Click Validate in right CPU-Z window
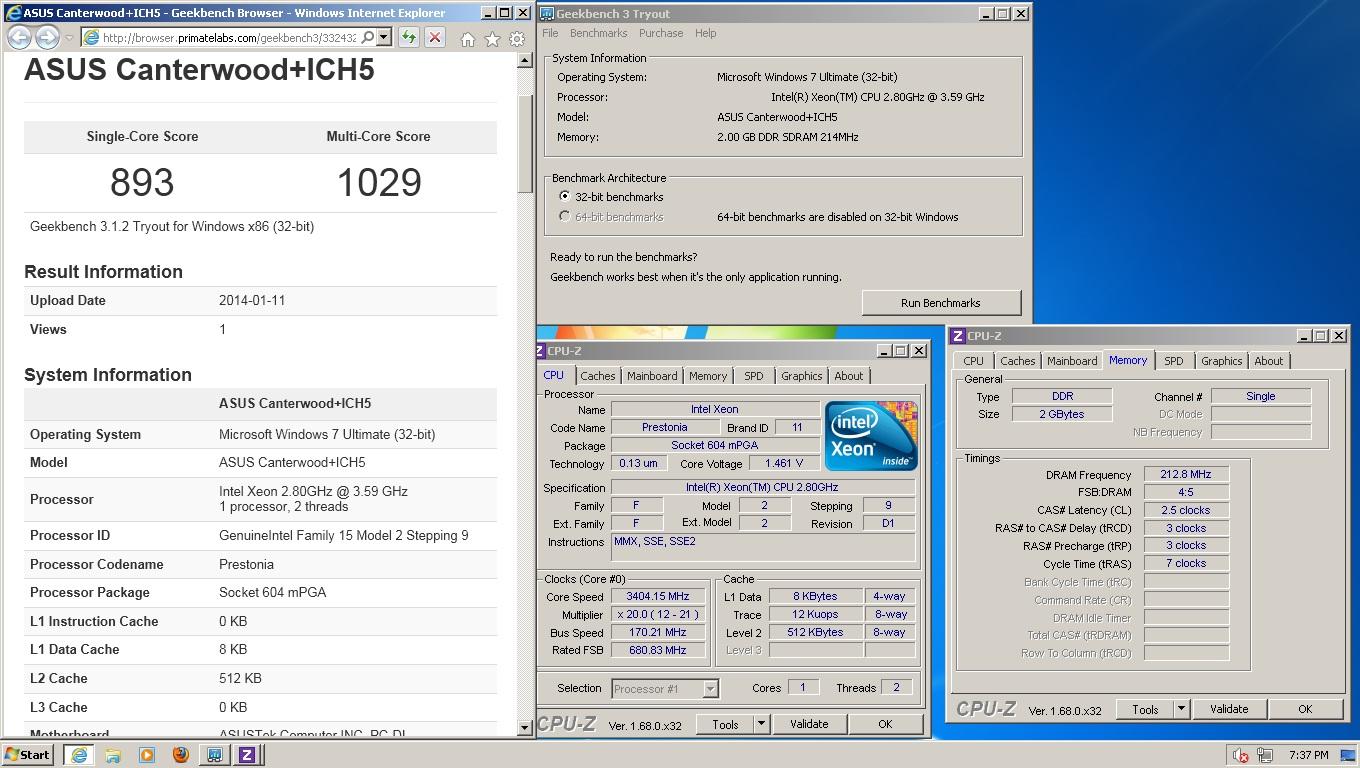The image size is (1360, 768). pyautogui.click(x=1228, y=709)
